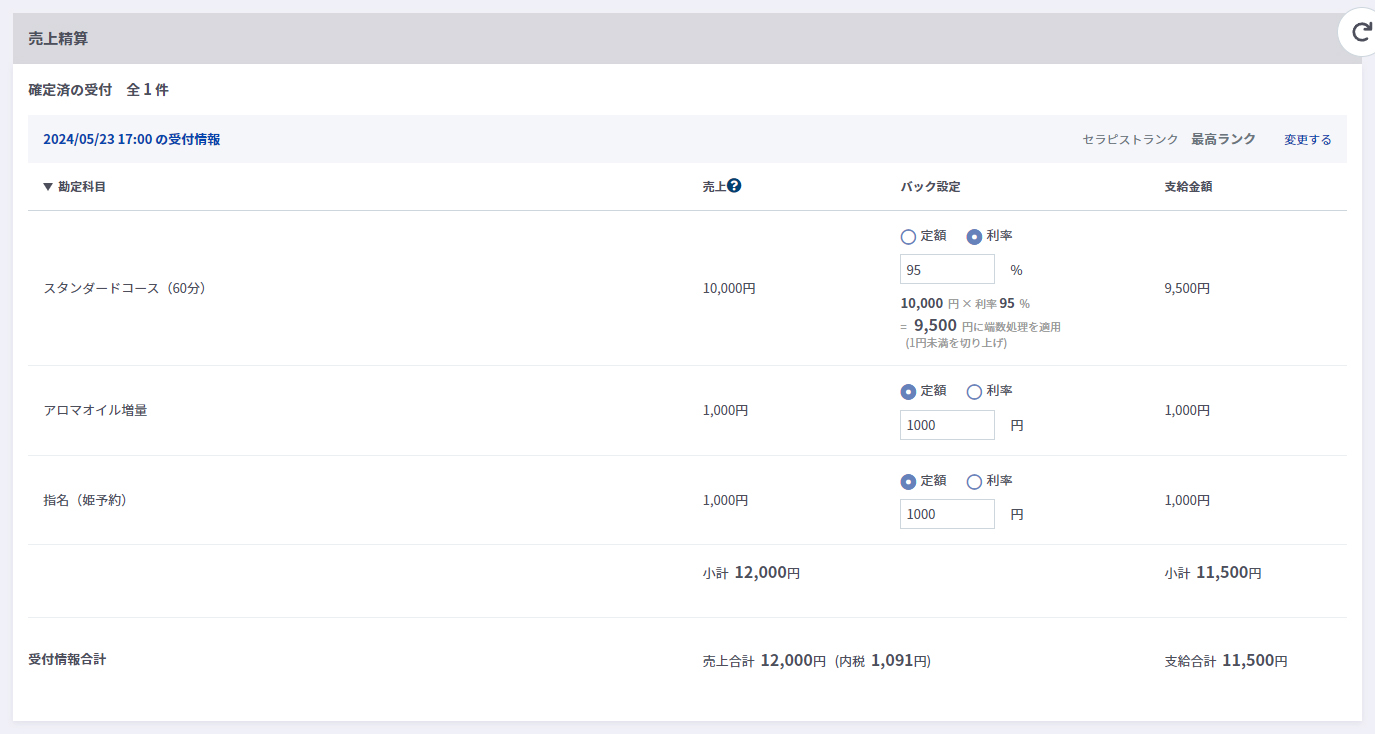Select 定額 radio for アロマオイル増量
1375x734 pixels.
(908, 392)
